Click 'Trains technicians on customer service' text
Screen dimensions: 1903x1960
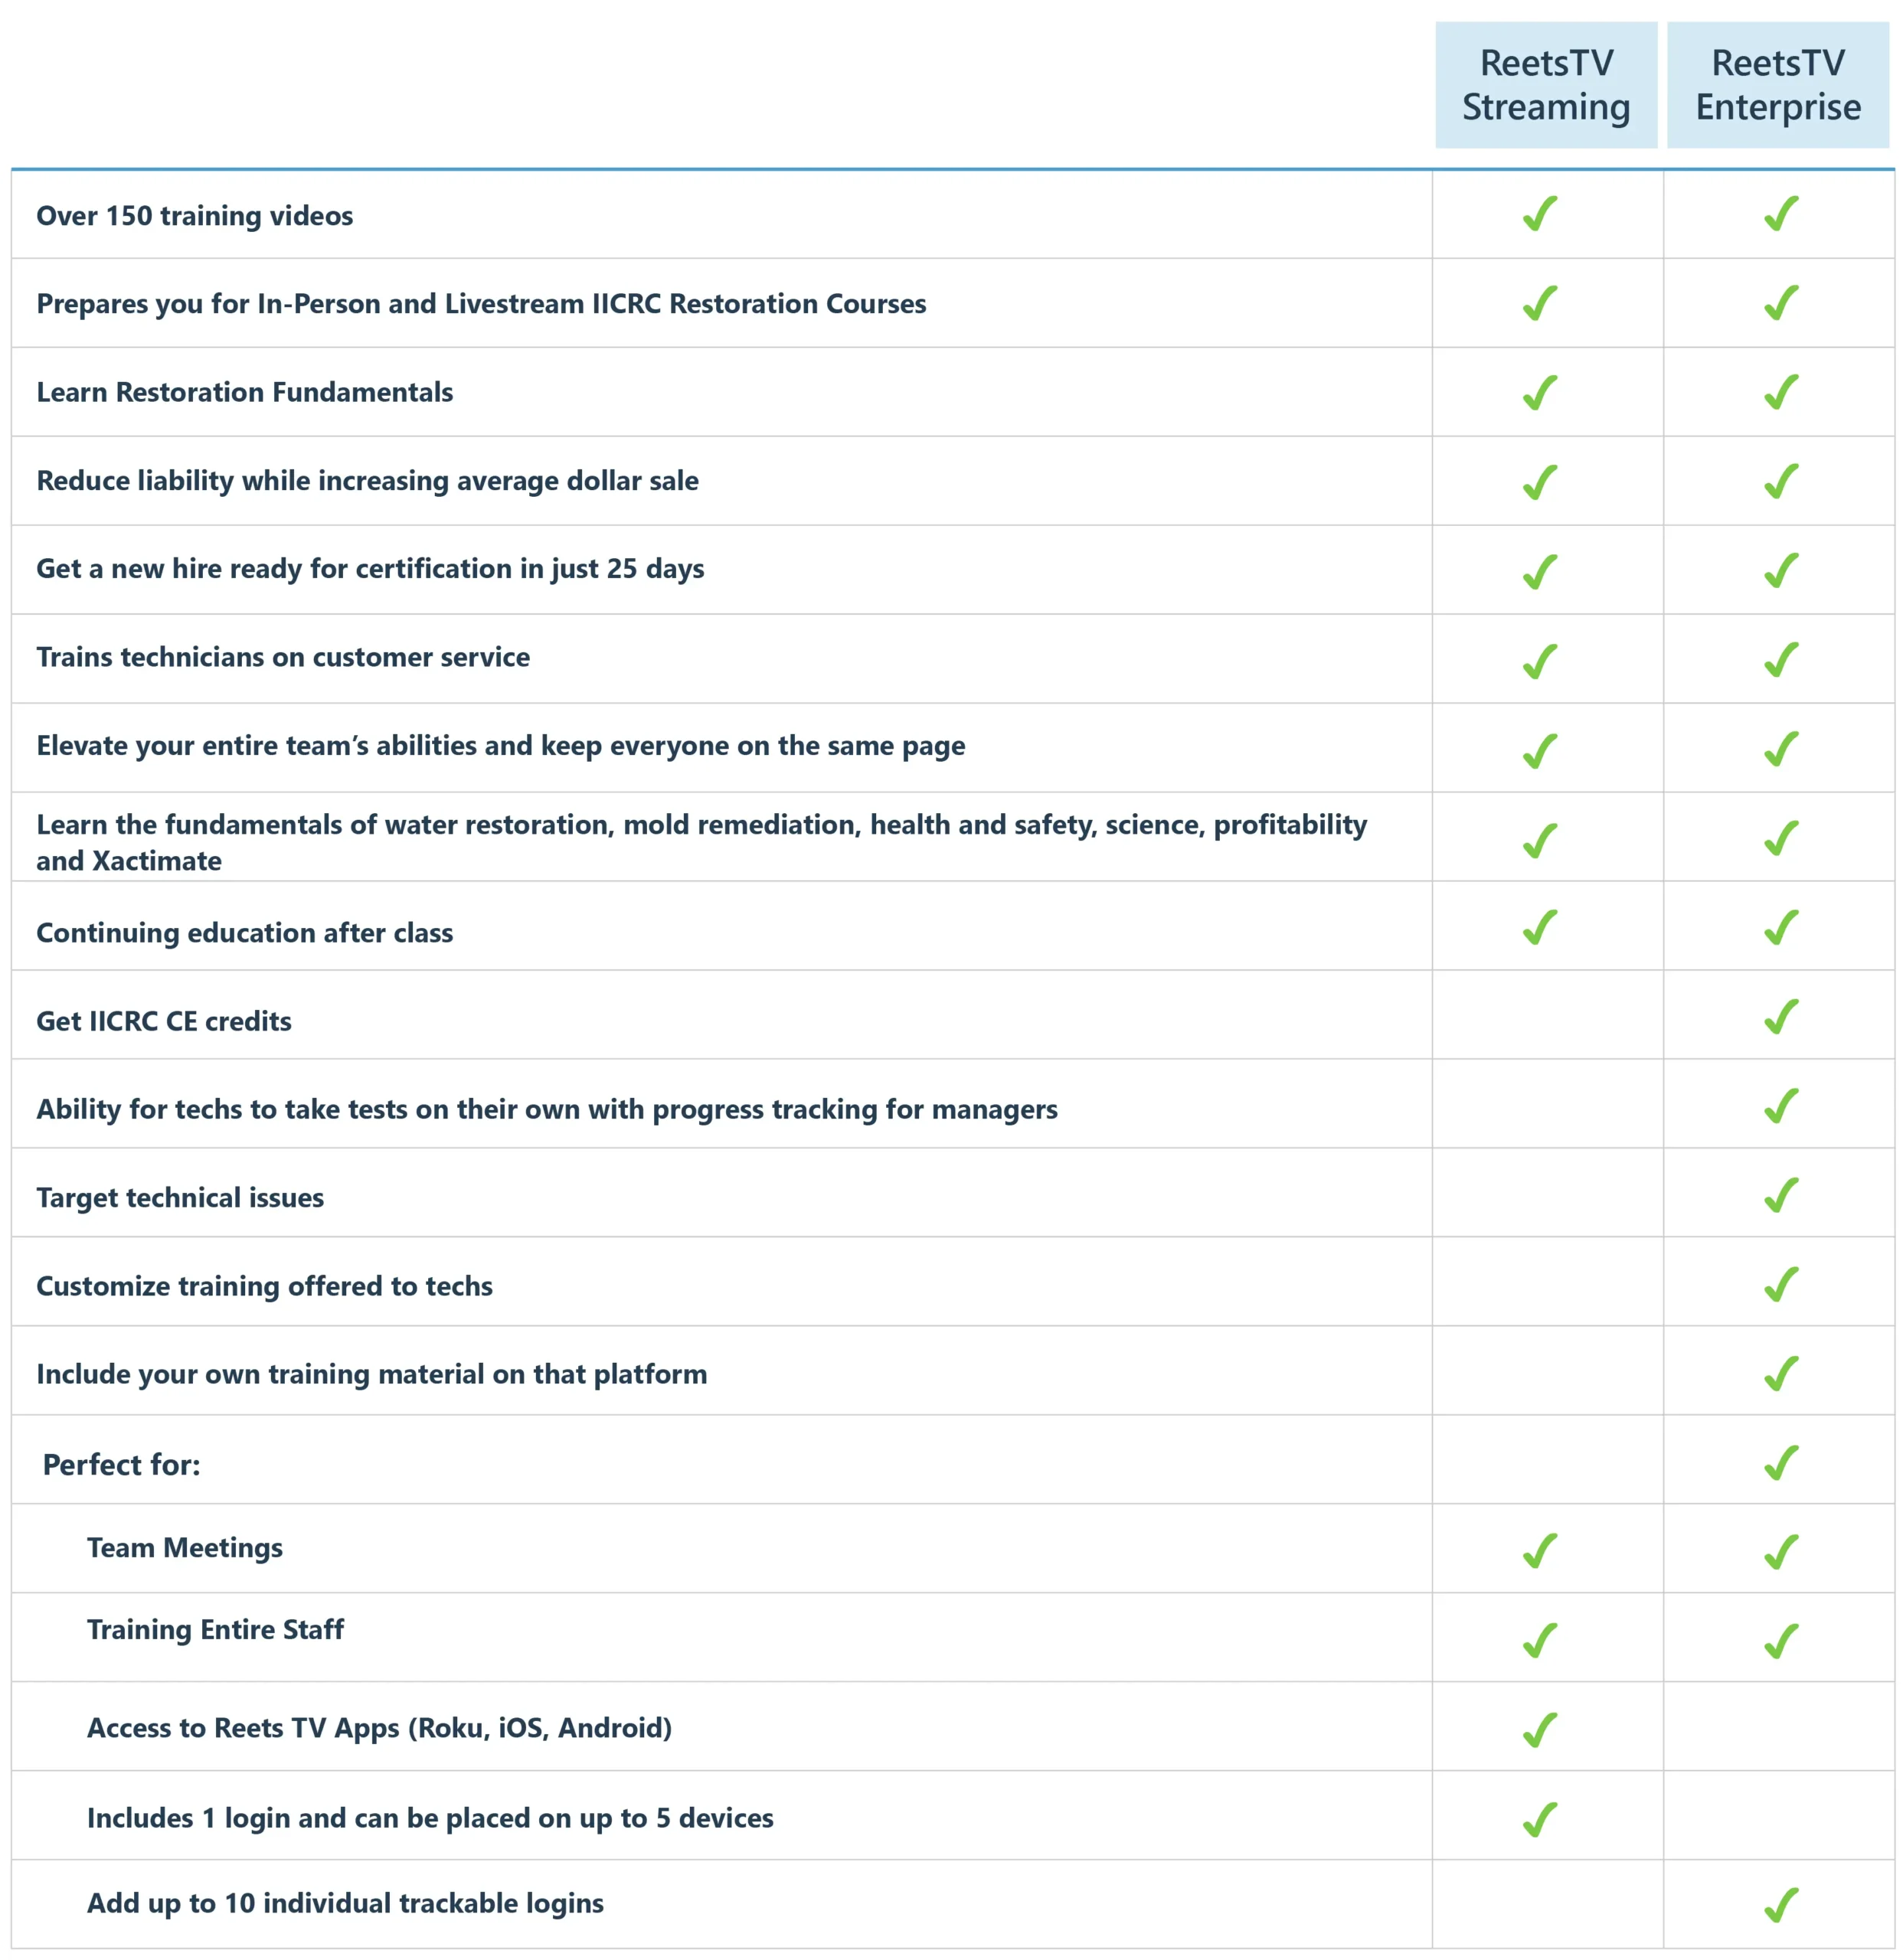point(283,657)
